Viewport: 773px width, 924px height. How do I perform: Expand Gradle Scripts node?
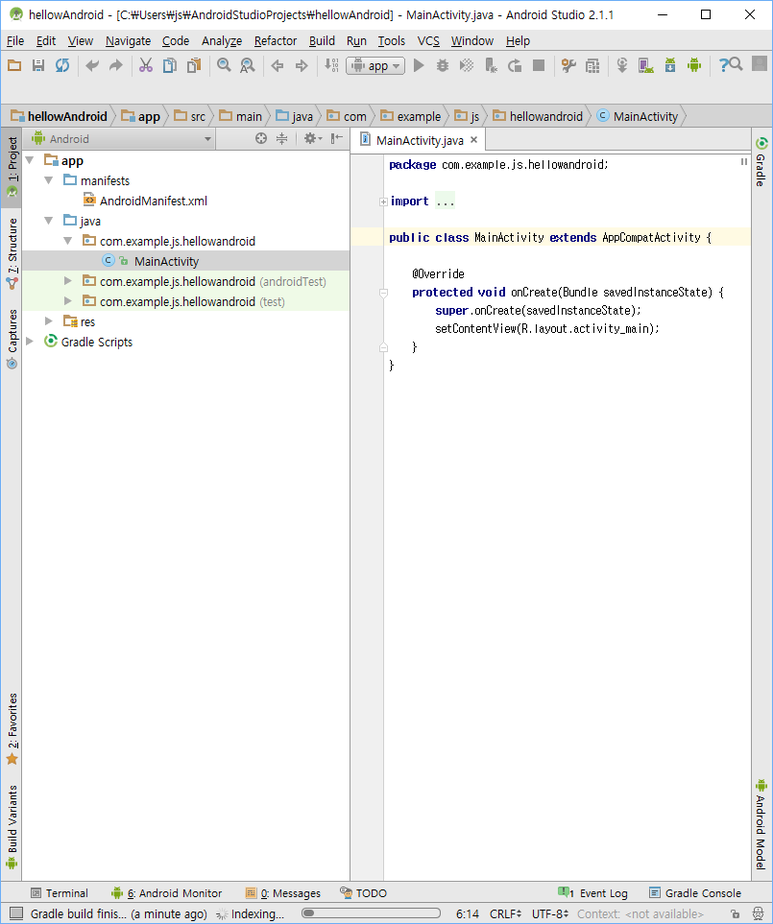[x=30, y=341]
